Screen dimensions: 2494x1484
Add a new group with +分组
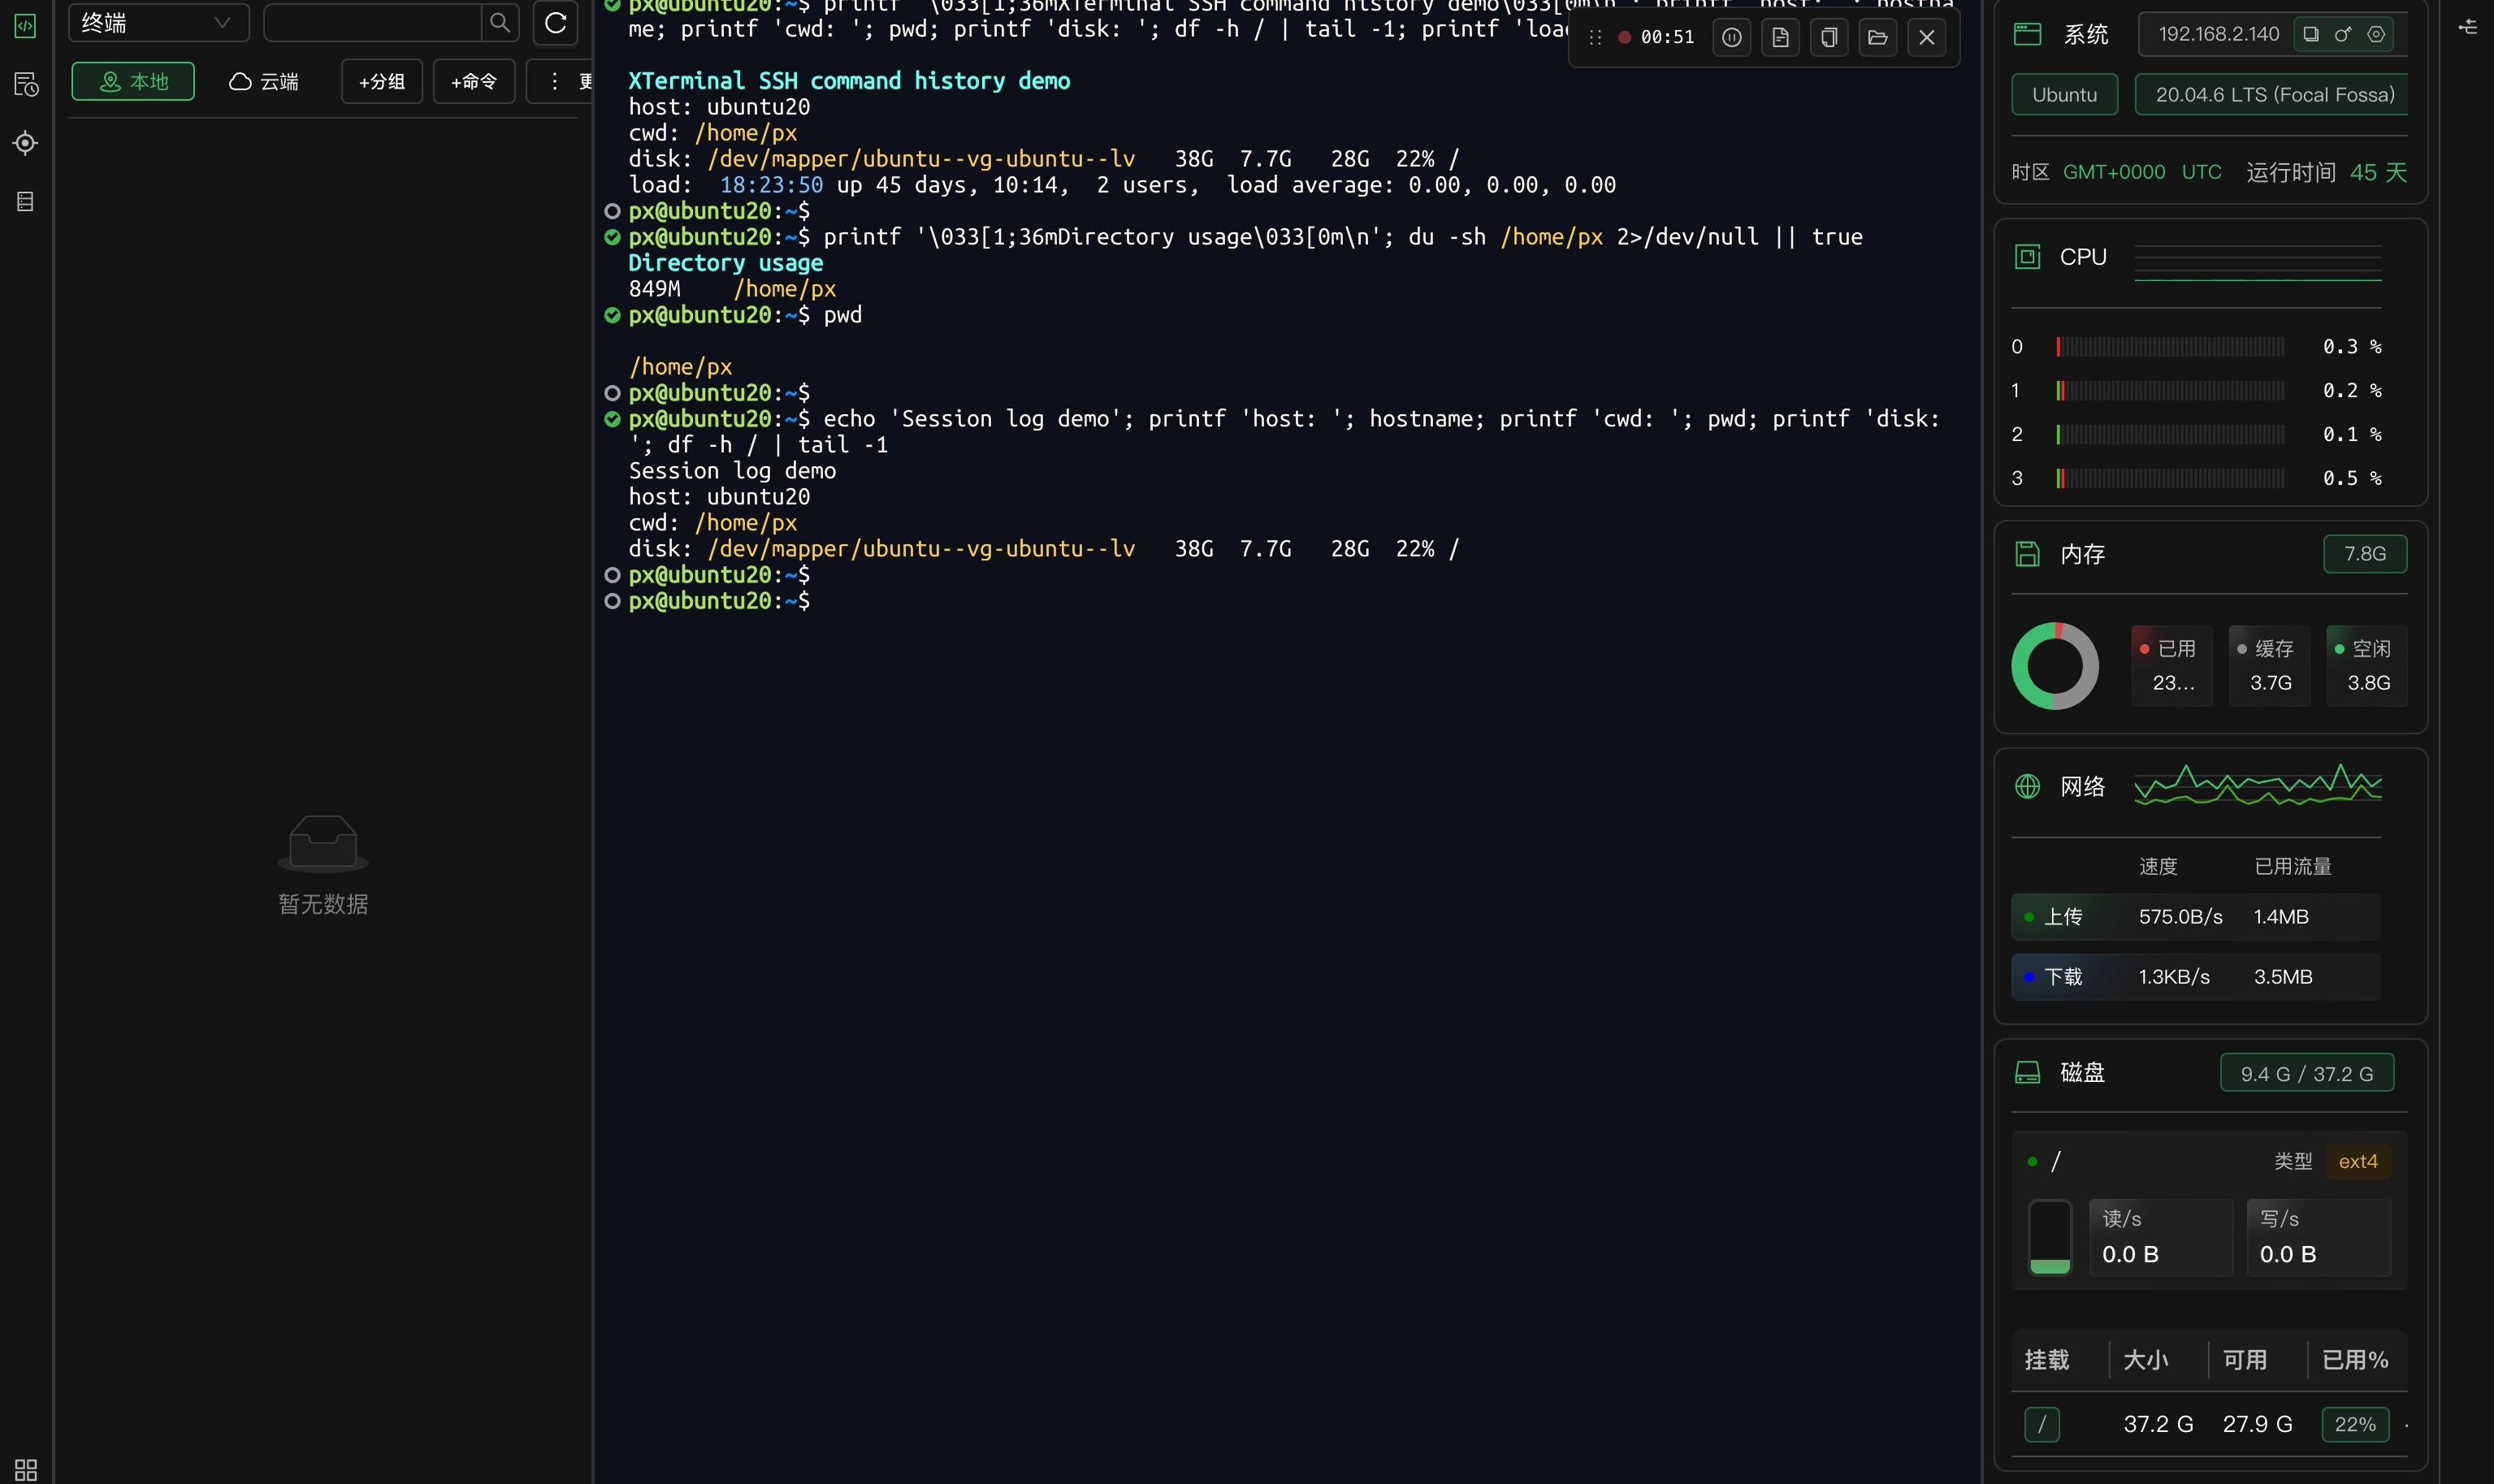pyautogui.click(x=382, y=81)
